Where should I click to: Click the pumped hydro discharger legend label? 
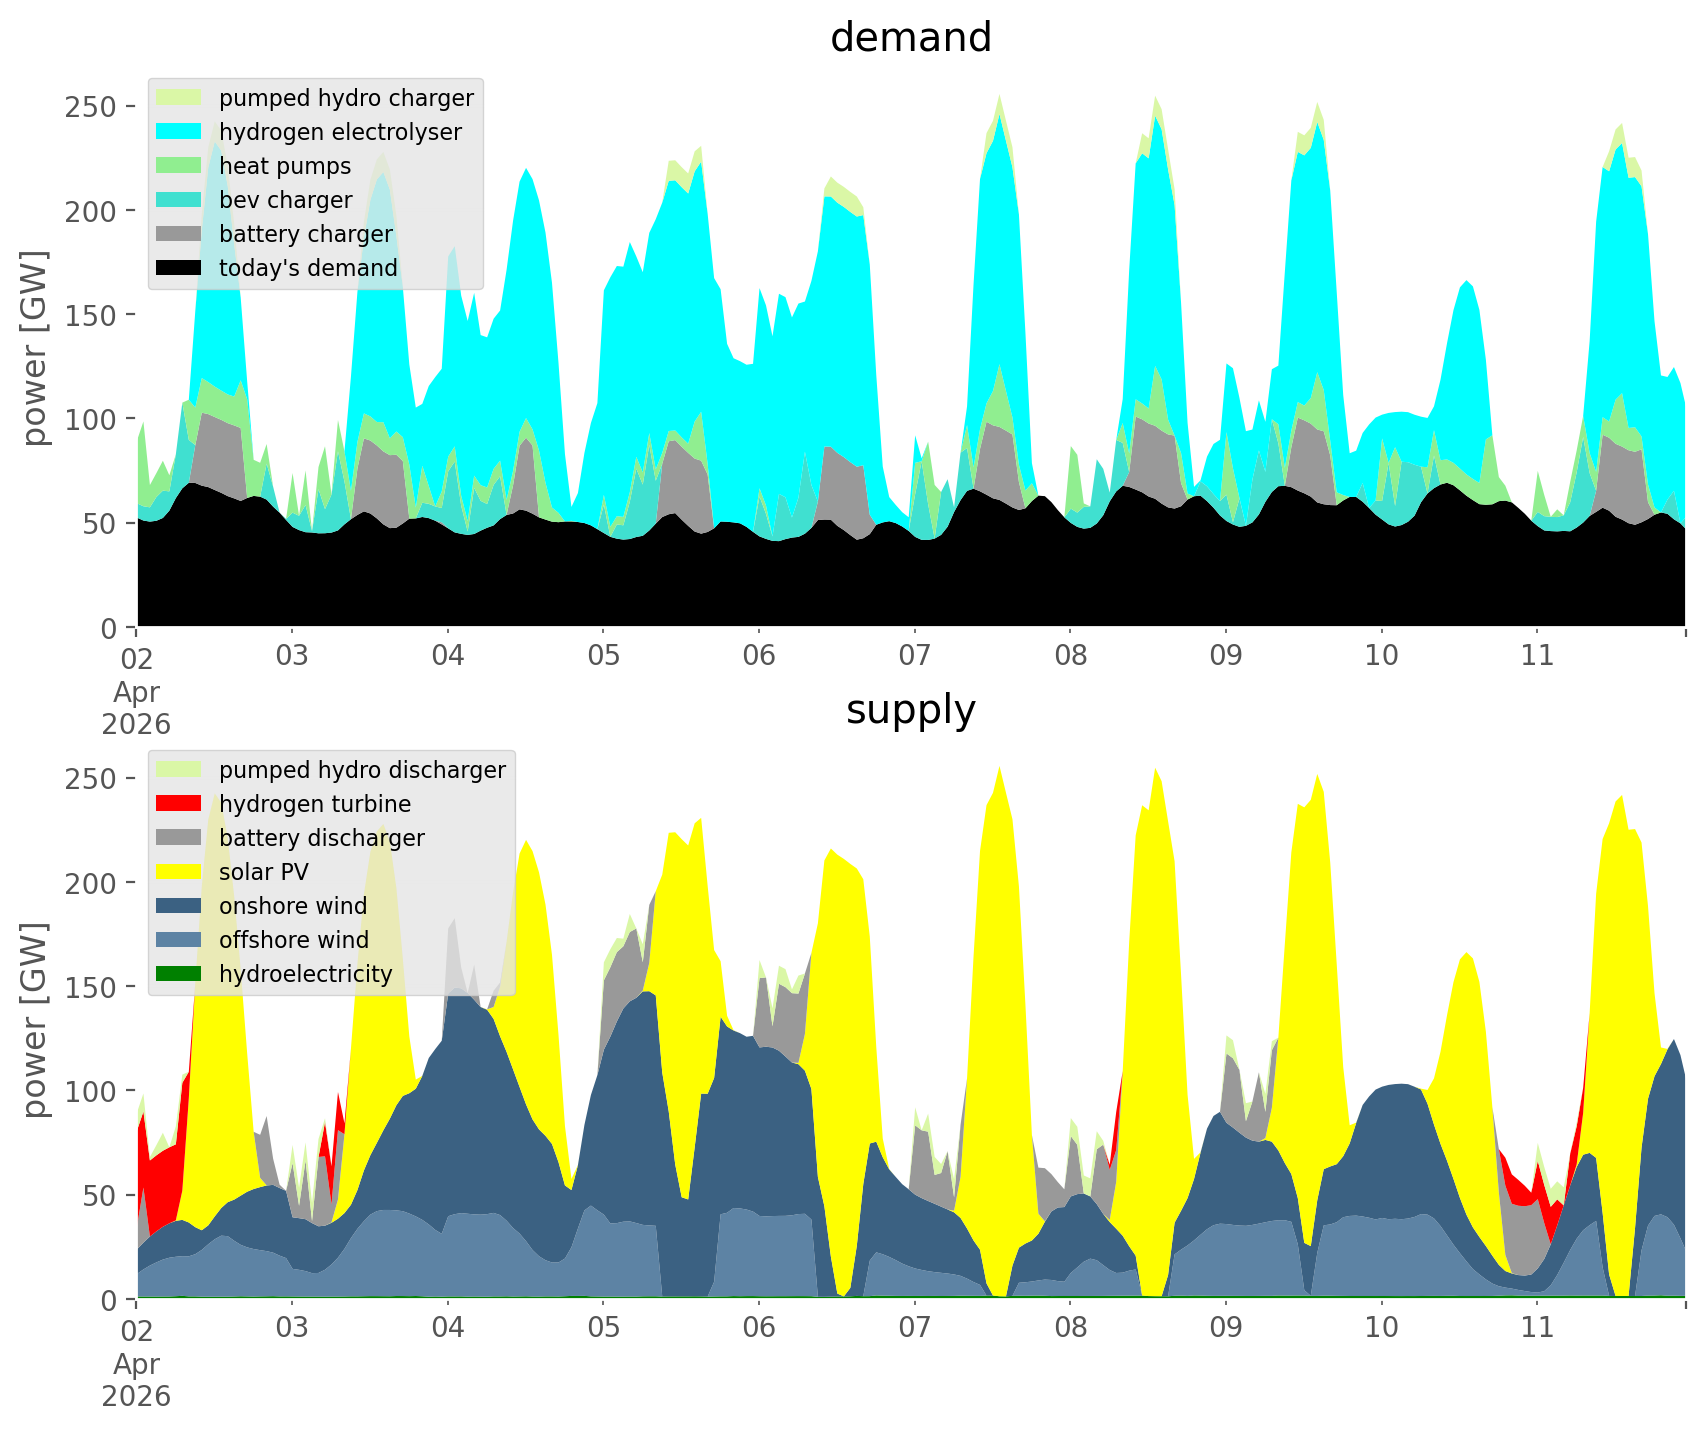[x=362, y=770]
